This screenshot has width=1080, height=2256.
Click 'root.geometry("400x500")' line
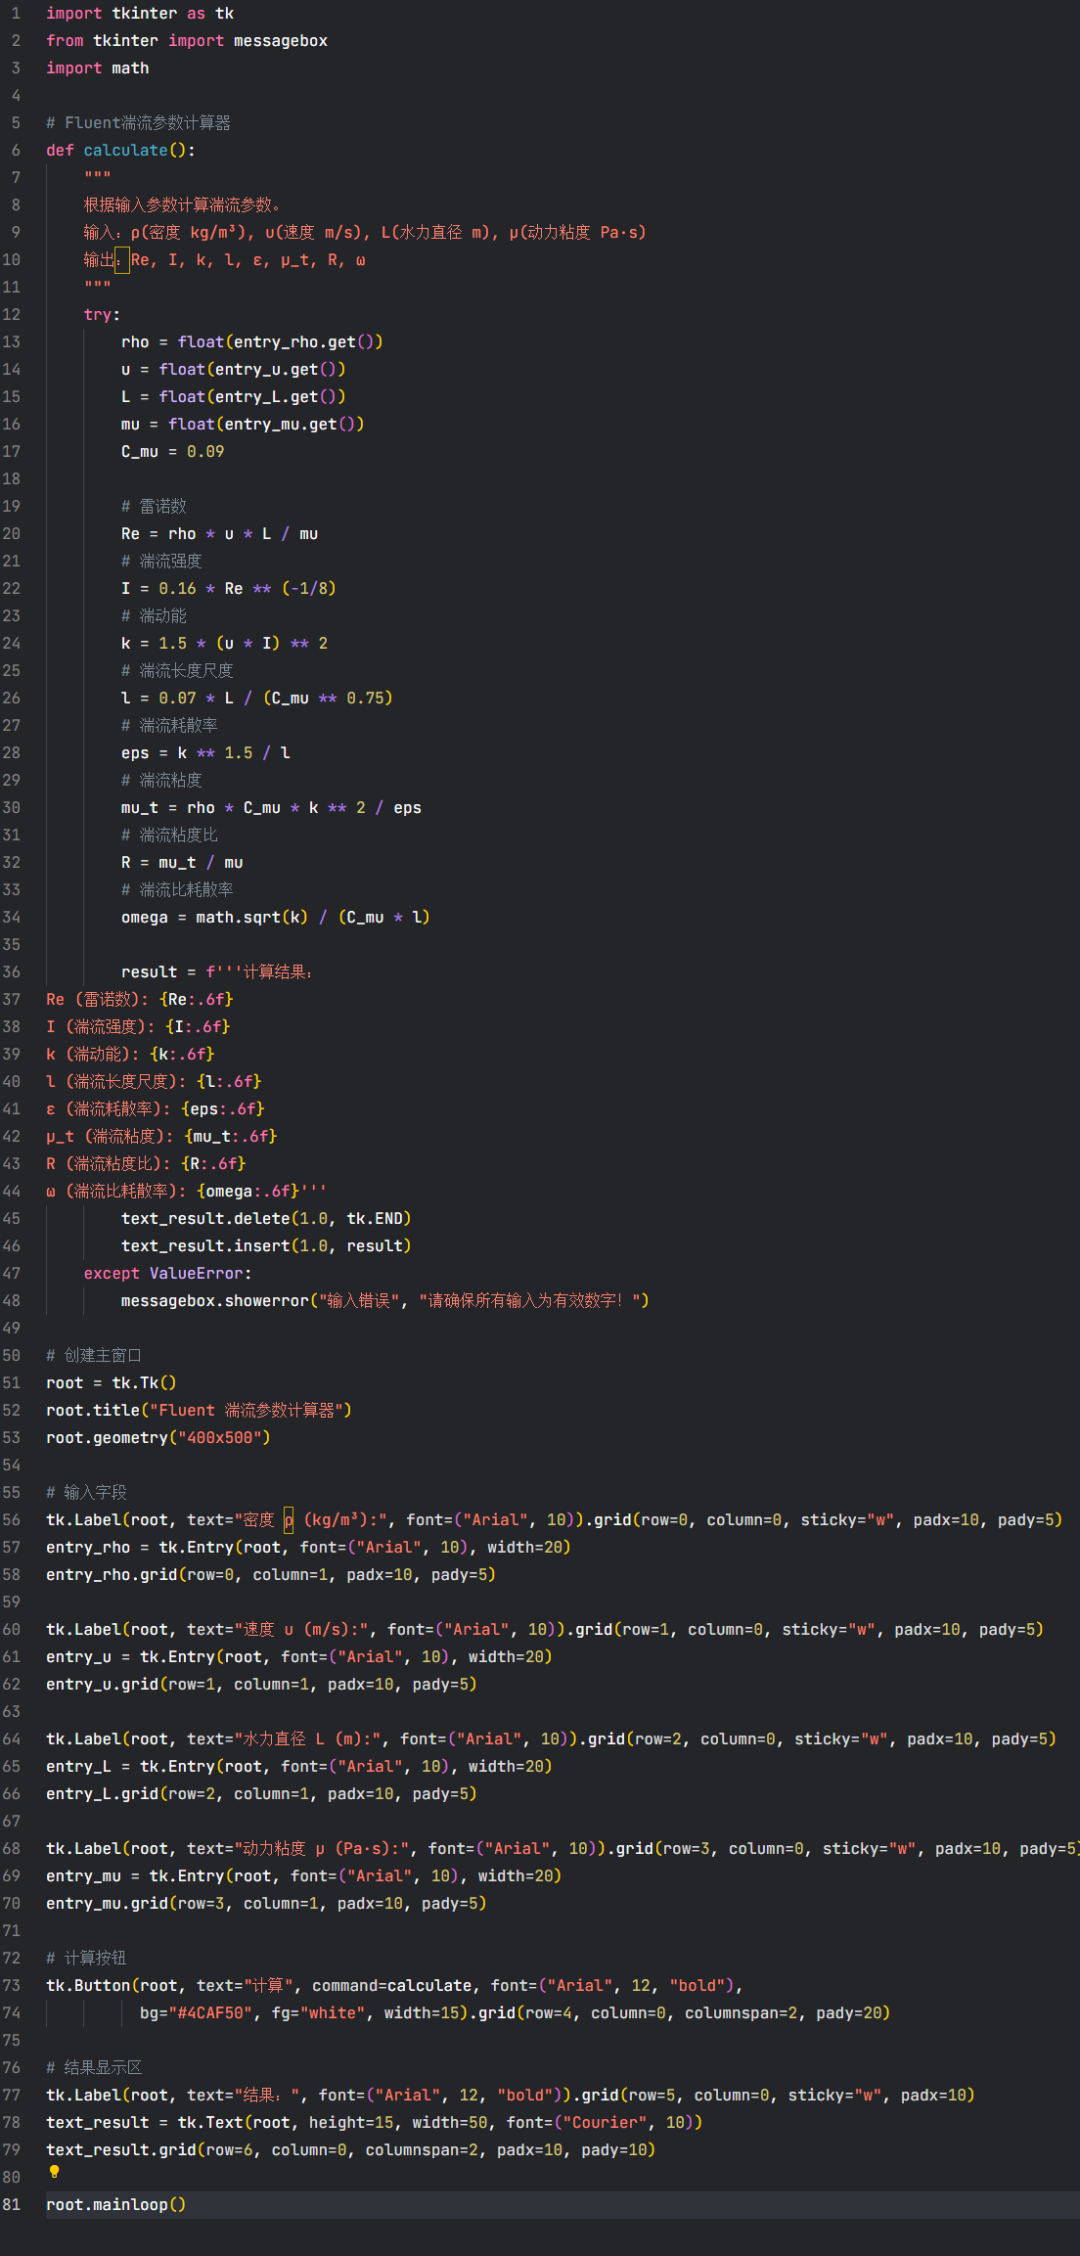click(158, 1438)
